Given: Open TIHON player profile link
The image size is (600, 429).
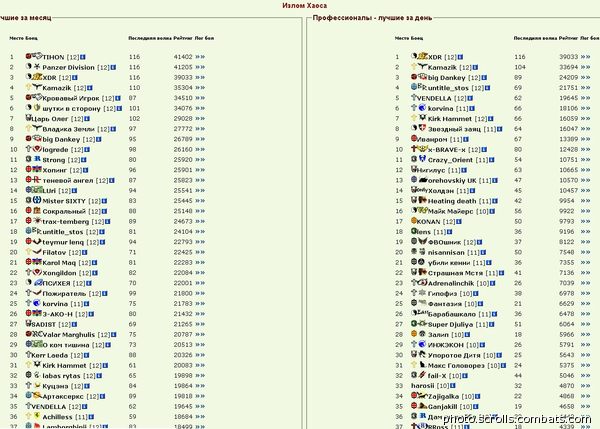Looking at the screenshot, I should 53,57.
